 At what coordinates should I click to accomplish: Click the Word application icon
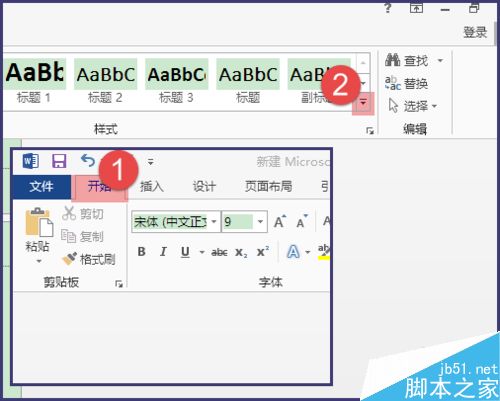click(31, 162)
